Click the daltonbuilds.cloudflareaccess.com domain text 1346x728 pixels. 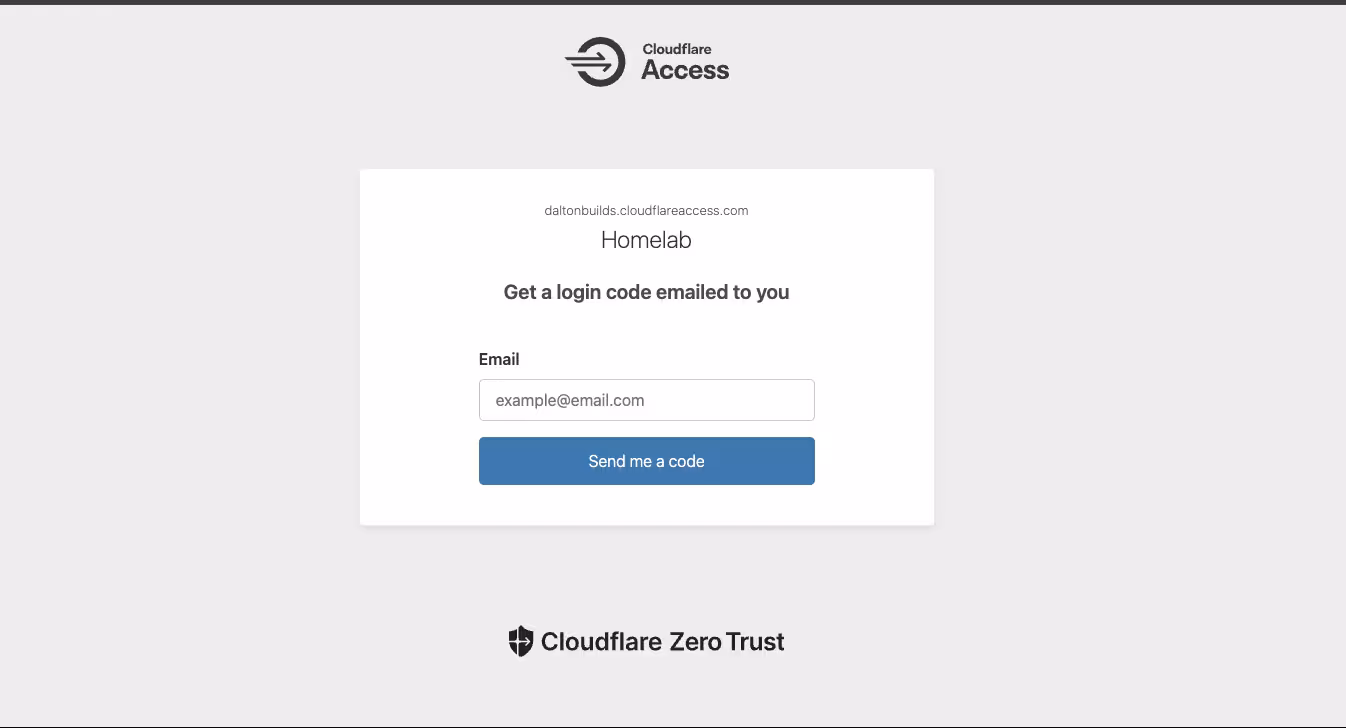click(x=646, y=210)
